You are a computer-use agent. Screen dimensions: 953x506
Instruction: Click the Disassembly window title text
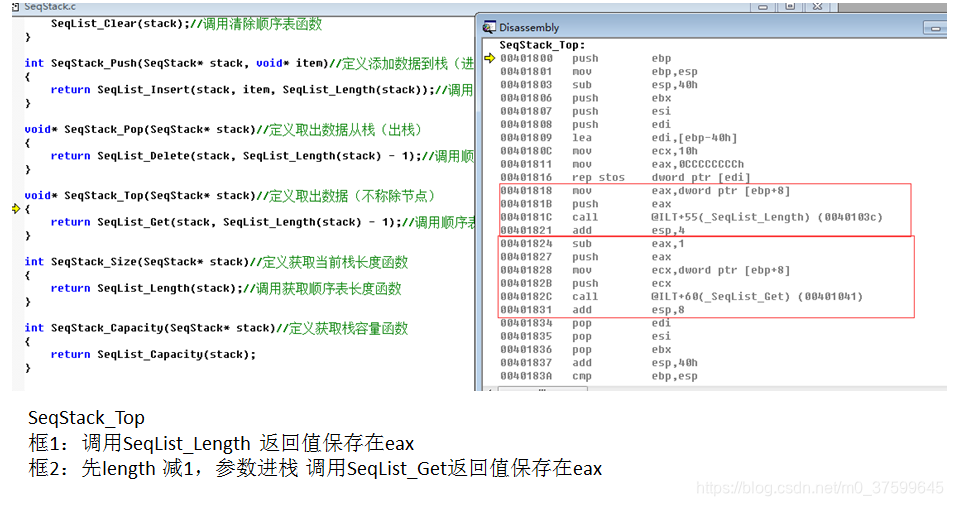click(x=529, y=27)
